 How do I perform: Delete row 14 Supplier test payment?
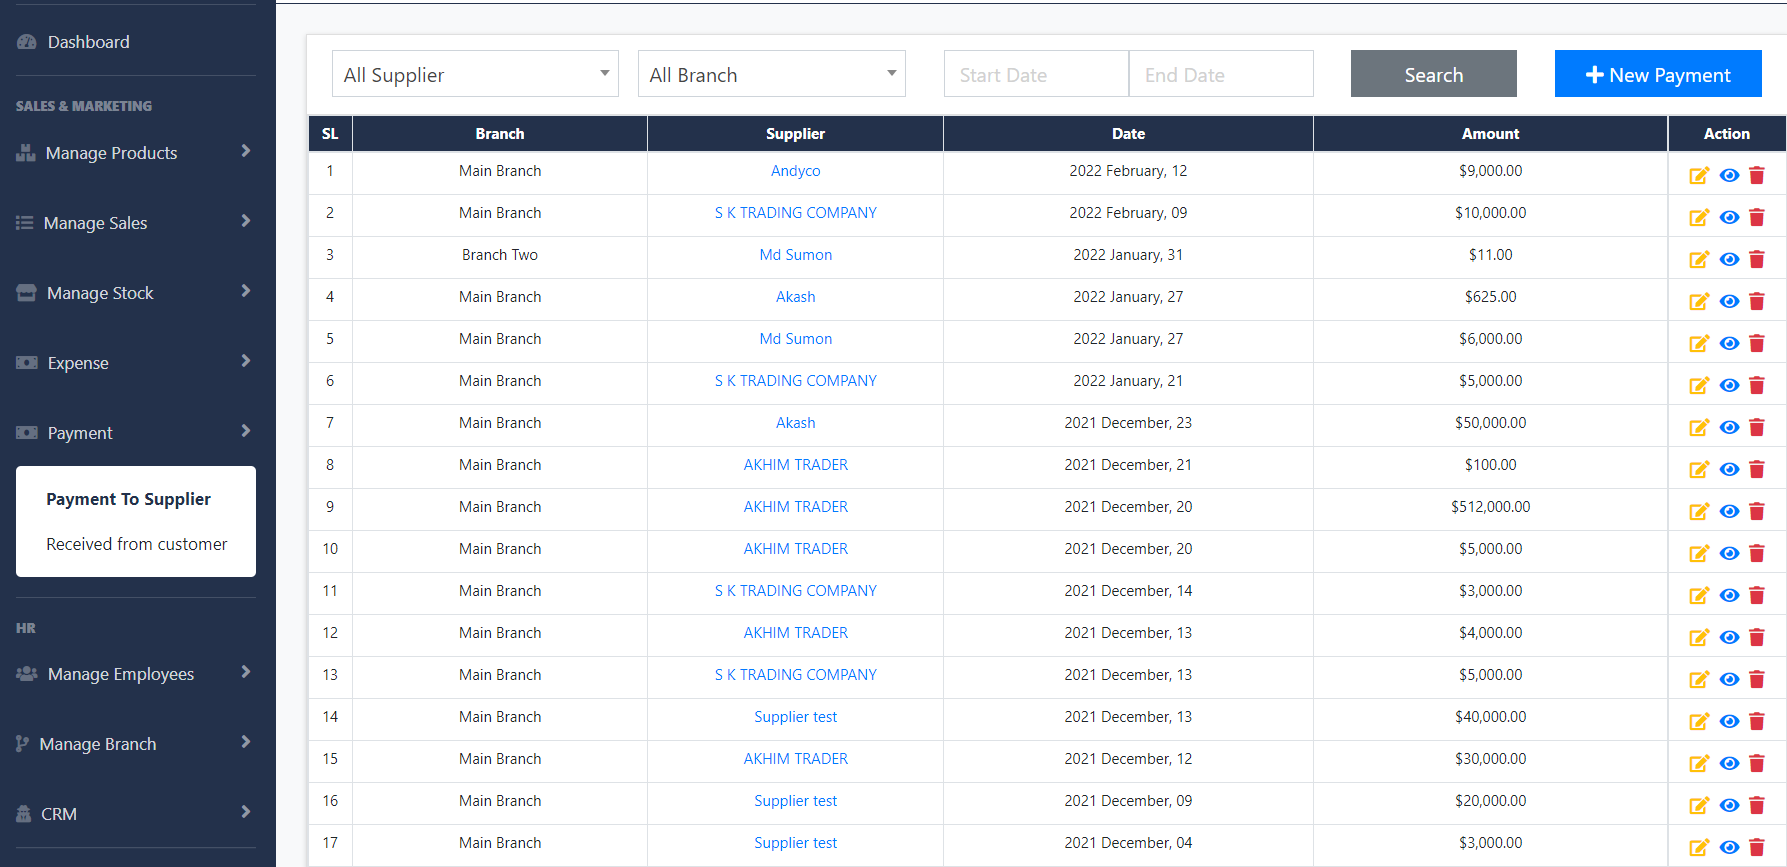pyautogui.click(x=1756, y=722)
